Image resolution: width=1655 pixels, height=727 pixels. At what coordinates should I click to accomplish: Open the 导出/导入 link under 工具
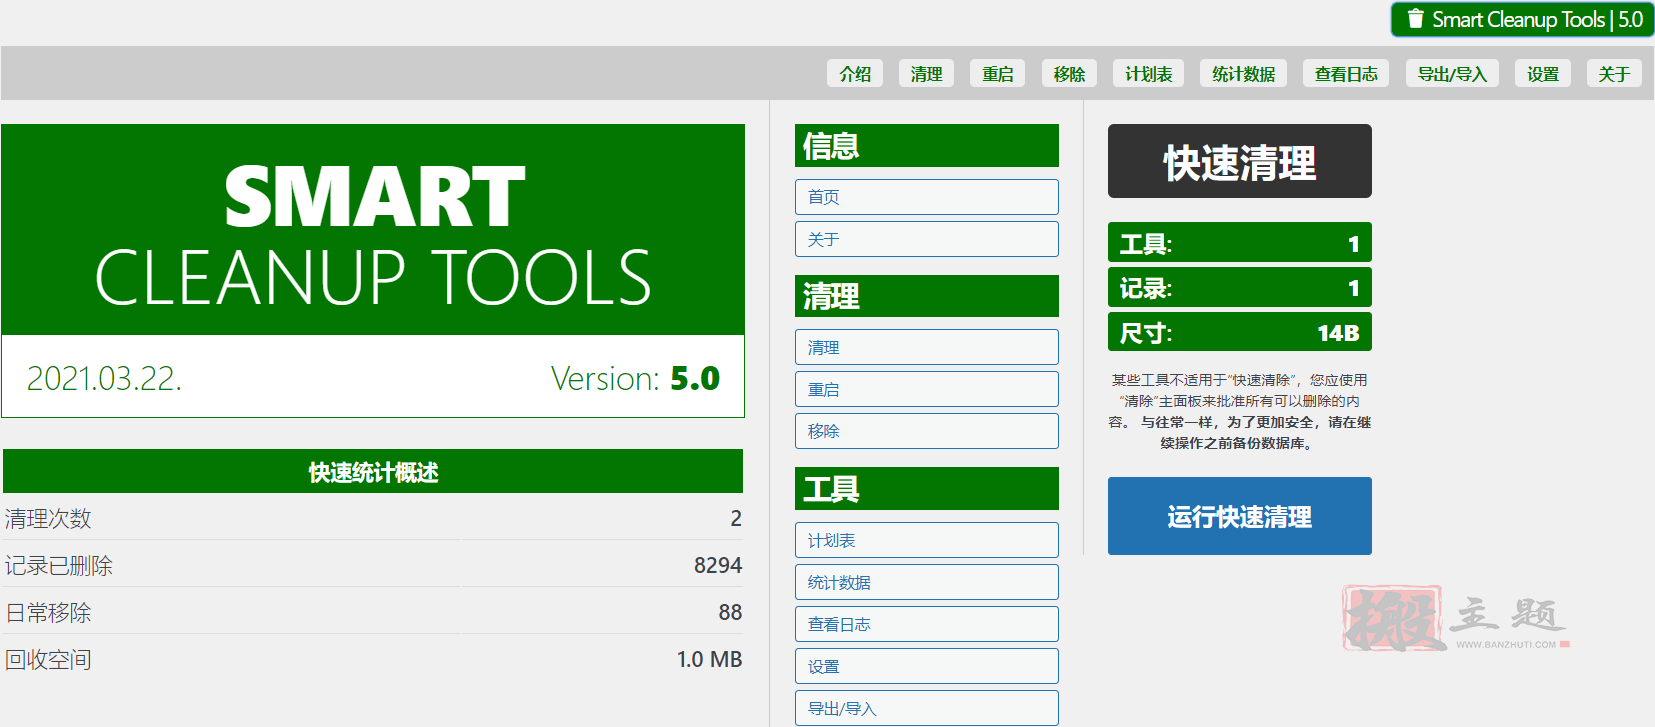point(927,708)
